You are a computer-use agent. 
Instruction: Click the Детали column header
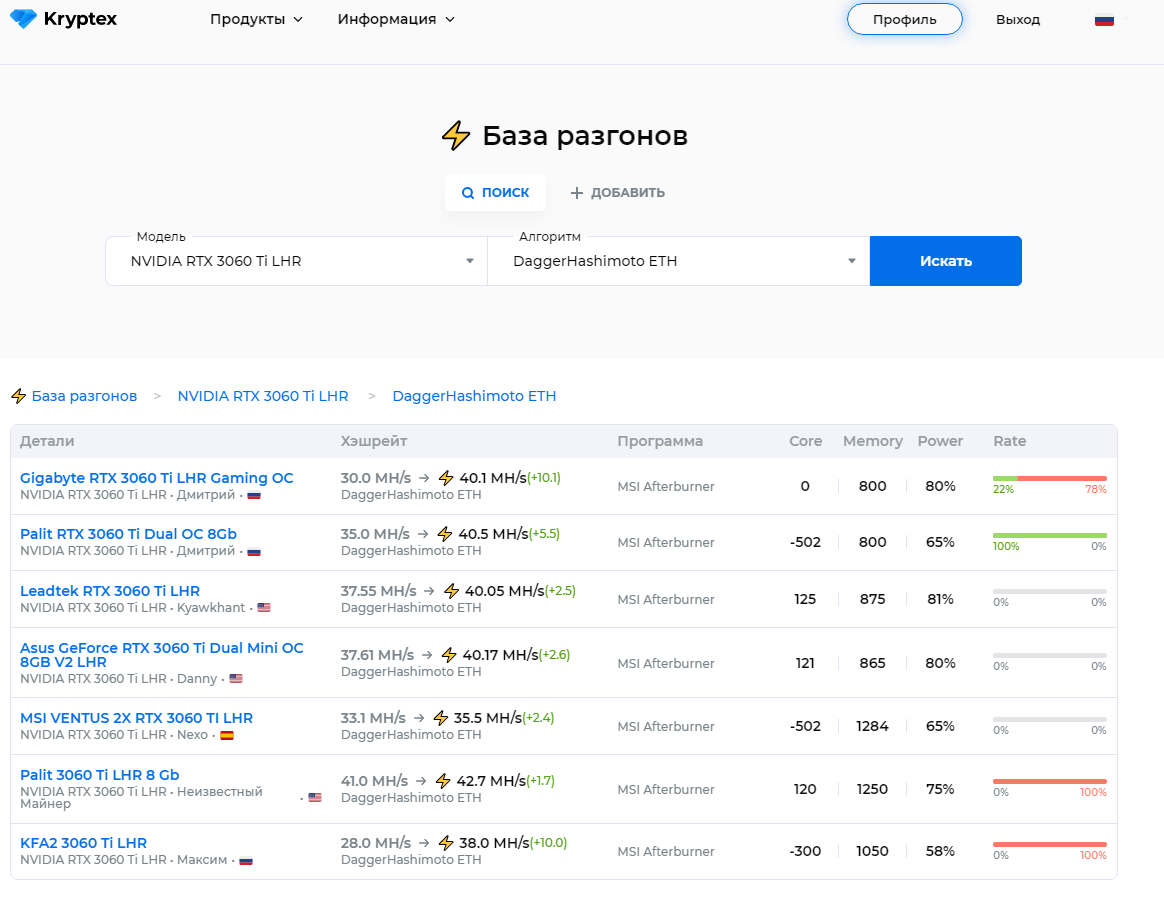point(47,441)
